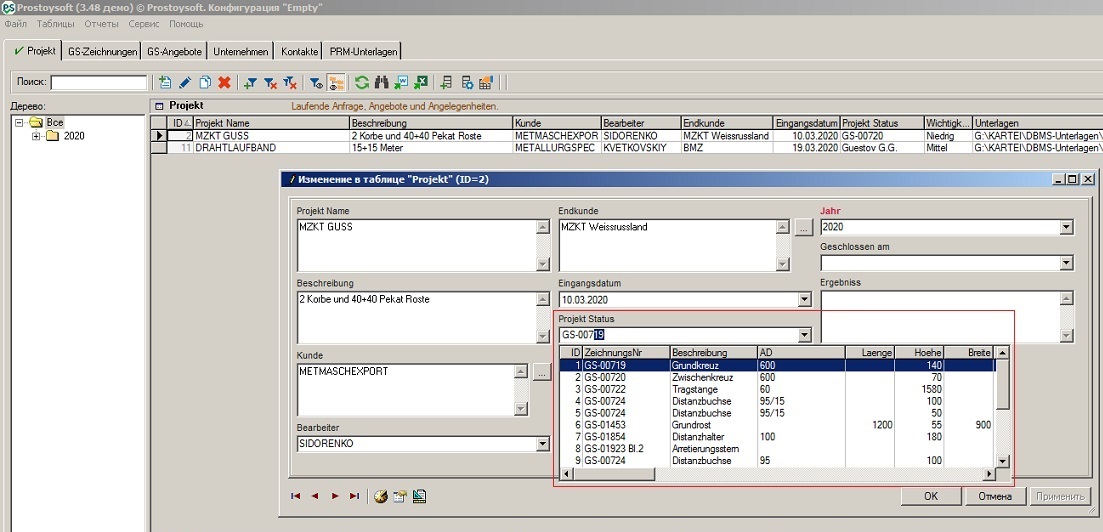Open the Bearbeiter dropdown list
This screenshot has width=1103, height=532.
tap(544, 443)
